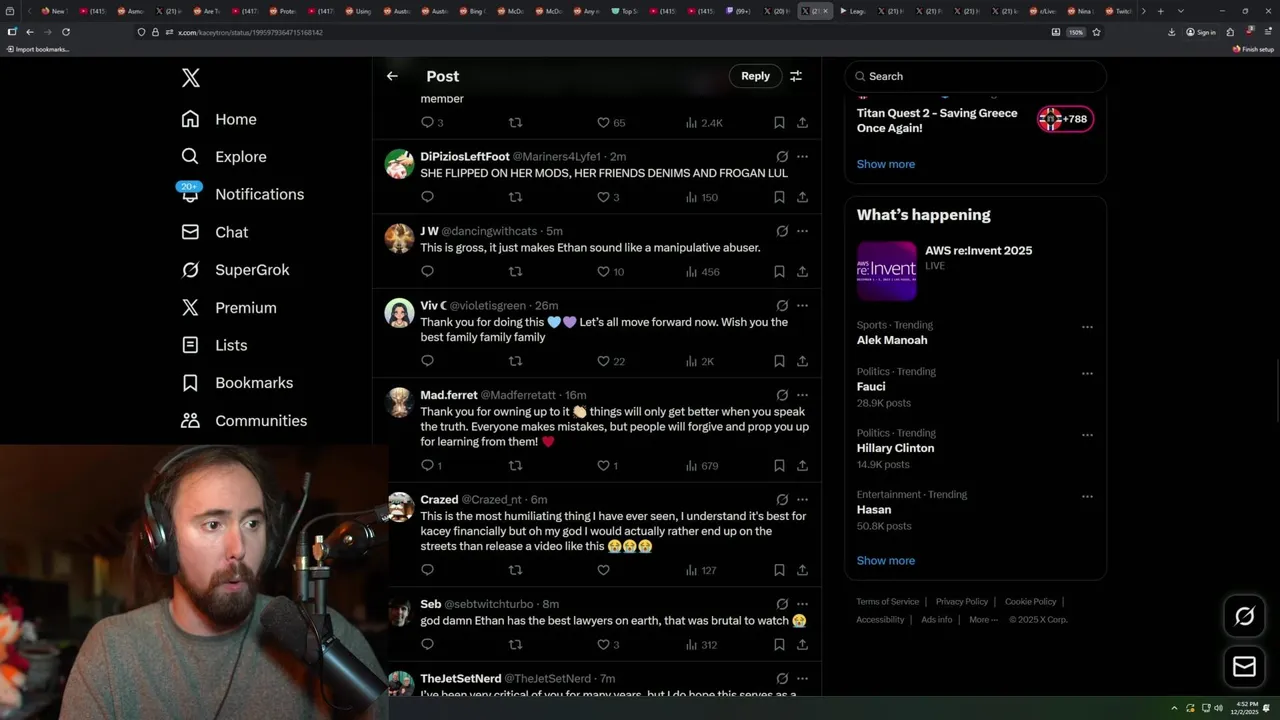Open floating Grok button
1280x720 pixels.
click(x=1244, y=616)
